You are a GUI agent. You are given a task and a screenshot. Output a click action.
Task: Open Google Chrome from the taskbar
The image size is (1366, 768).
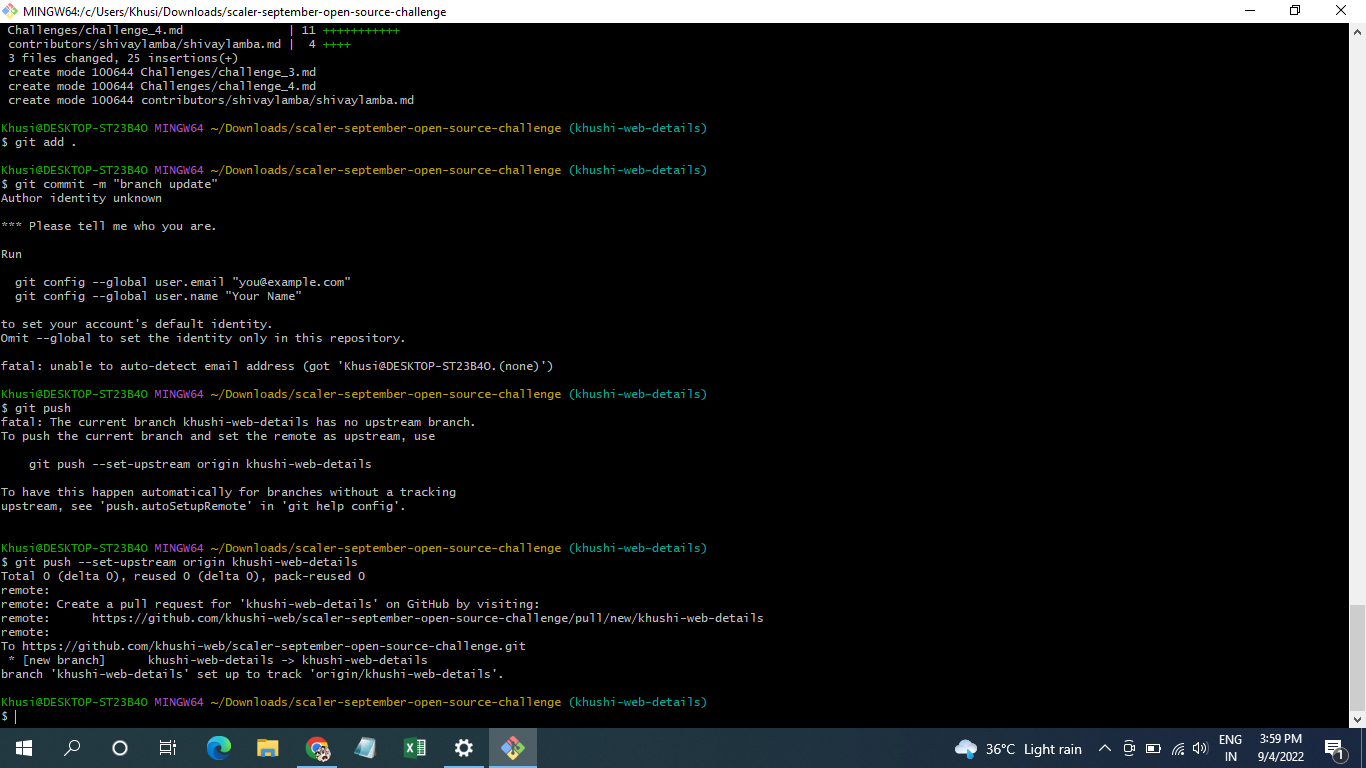(x=318, y=747)
